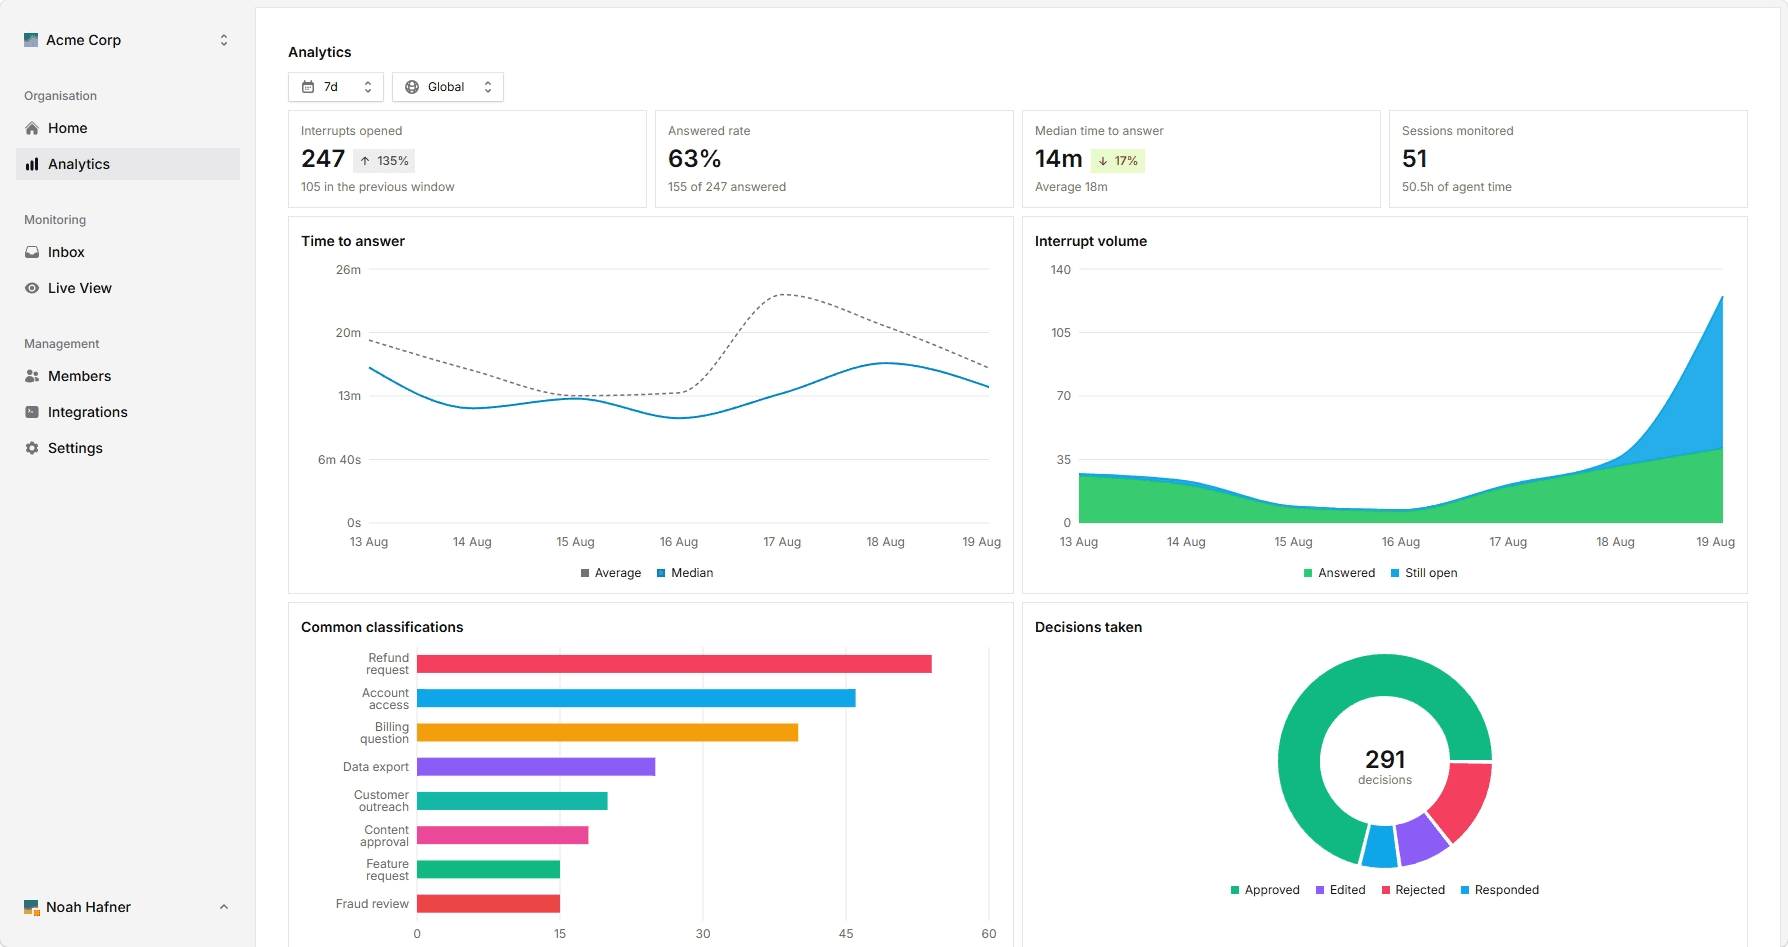The height and width of the screenshot is (947, 1788).
Task: Click the Members people icon
Action: tap(32, 376)
